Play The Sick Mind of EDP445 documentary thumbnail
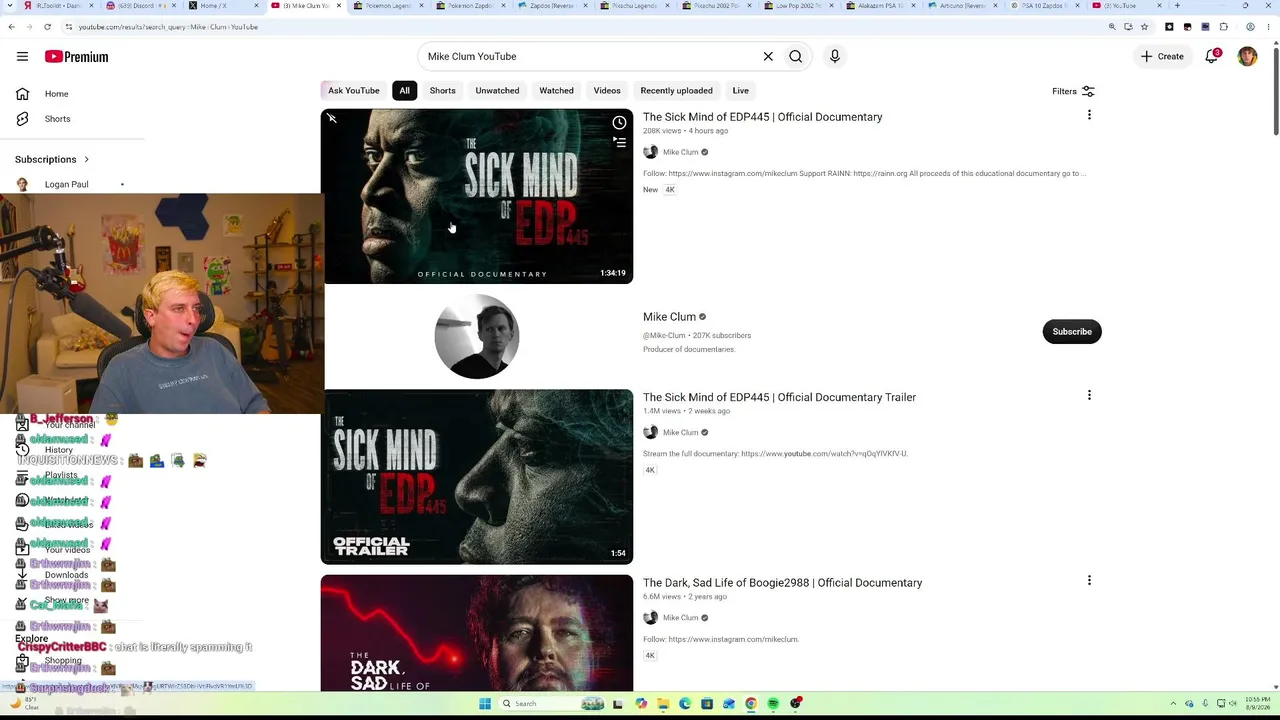This screenshot has width=1280, height=720. [x=477, y=196]
